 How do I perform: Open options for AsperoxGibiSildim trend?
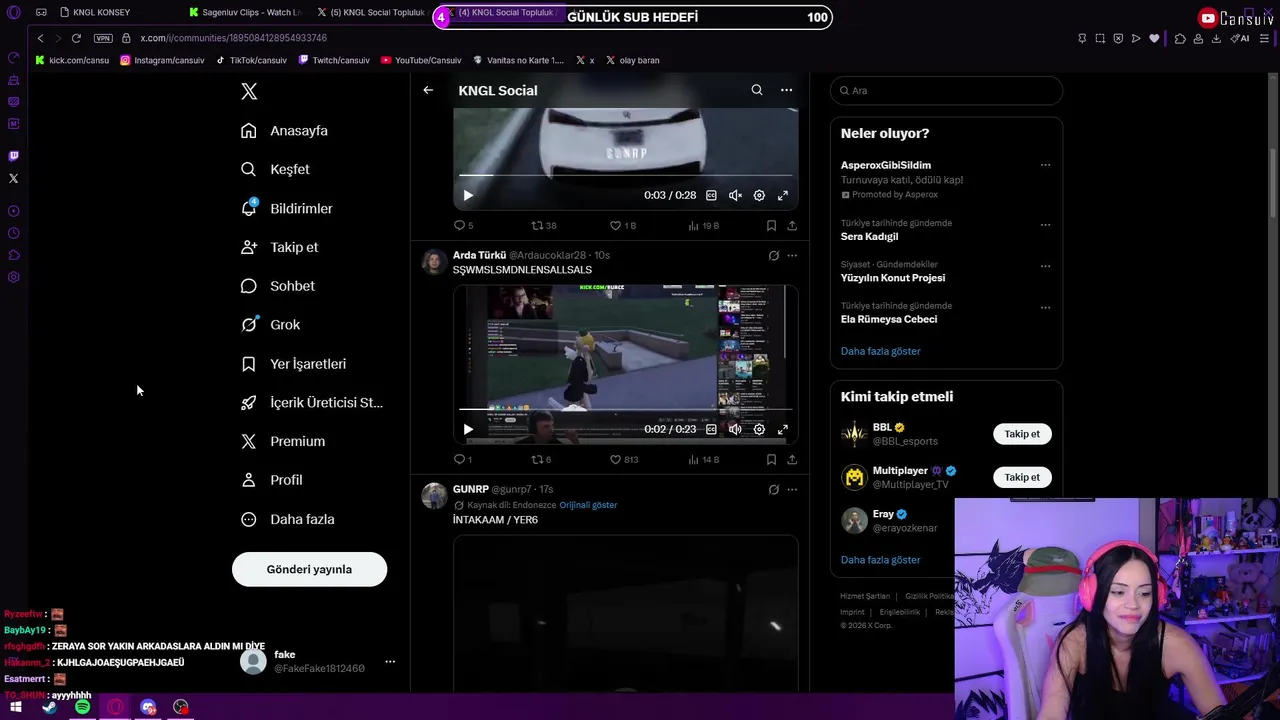[x=1045, y=165]
